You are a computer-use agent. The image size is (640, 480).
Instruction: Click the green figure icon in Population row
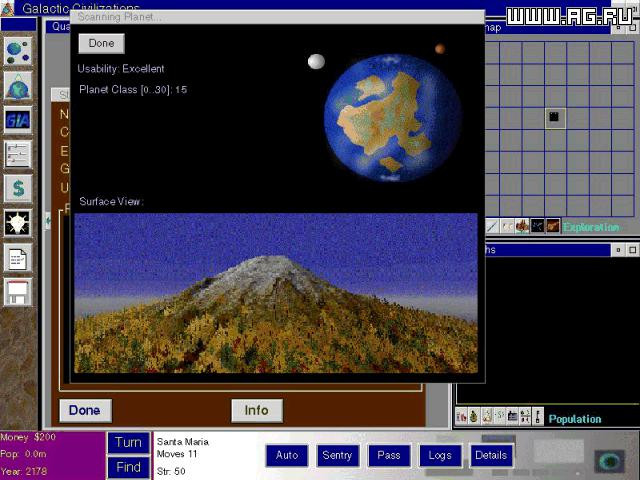(474, 417)
